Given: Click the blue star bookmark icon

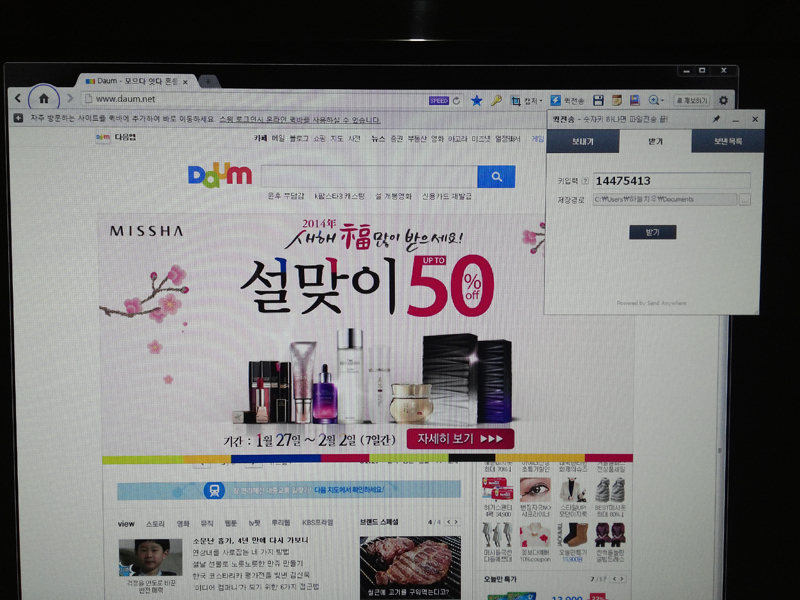Looking at the screenshot, I should pyautogui.click(x=477, y=101).
